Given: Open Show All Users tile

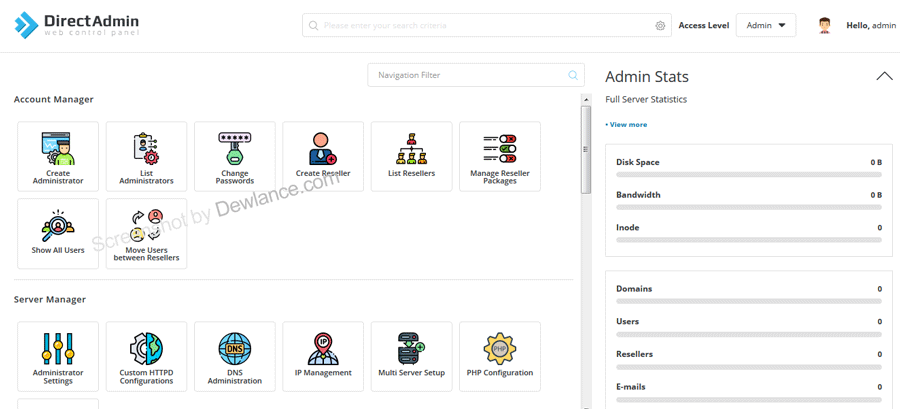Looking at the screenshot, I should pos(58,233).
